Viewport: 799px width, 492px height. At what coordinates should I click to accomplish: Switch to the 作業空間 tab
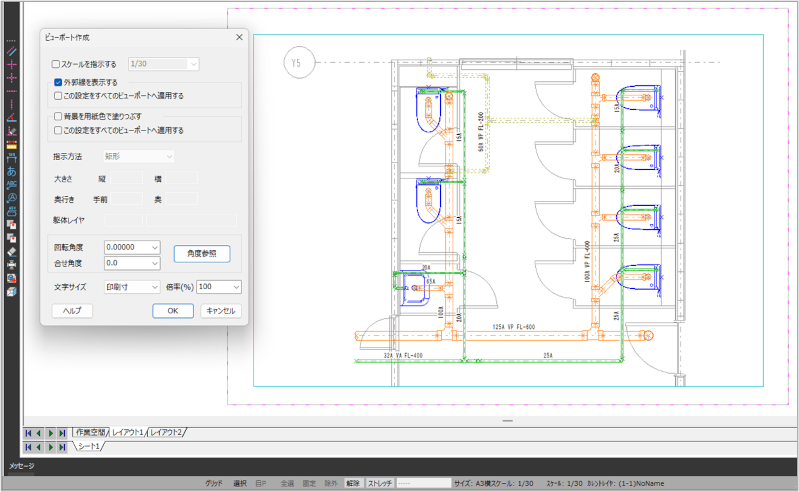tap(91, 433)
